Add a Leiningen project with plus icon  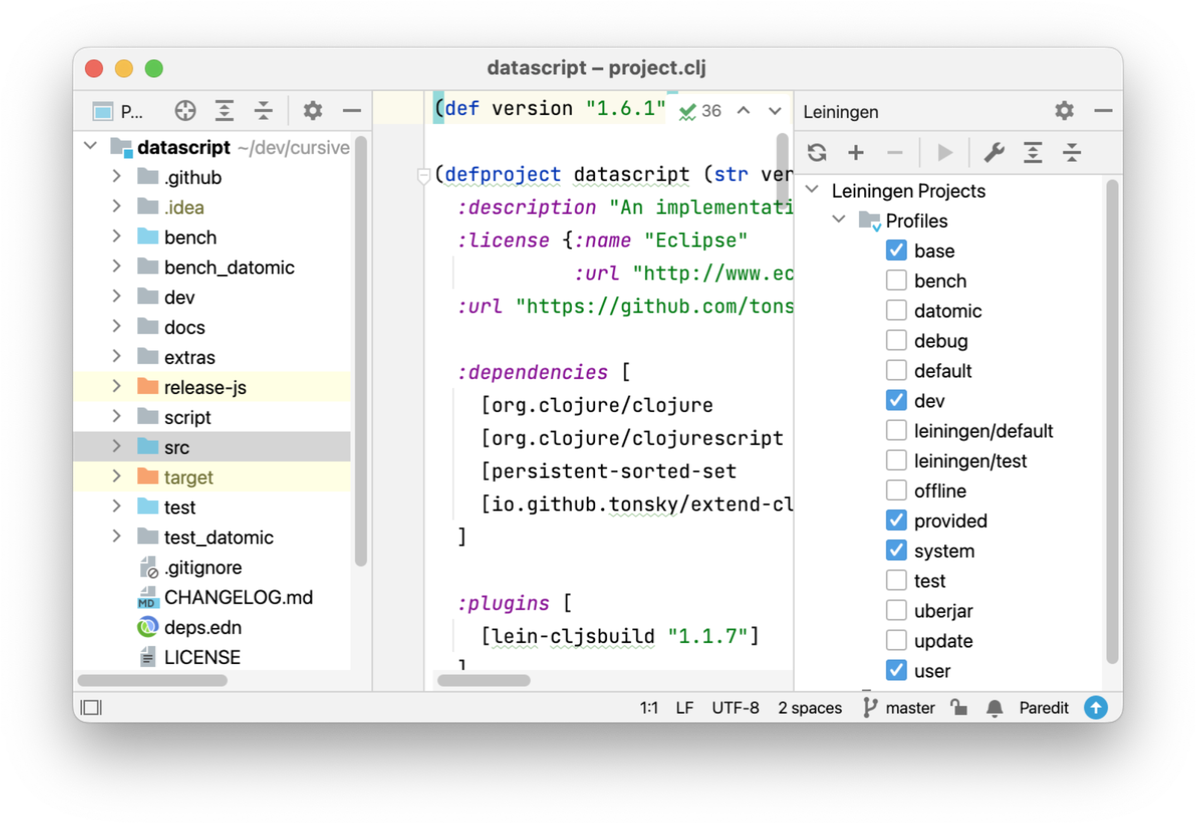856,153
